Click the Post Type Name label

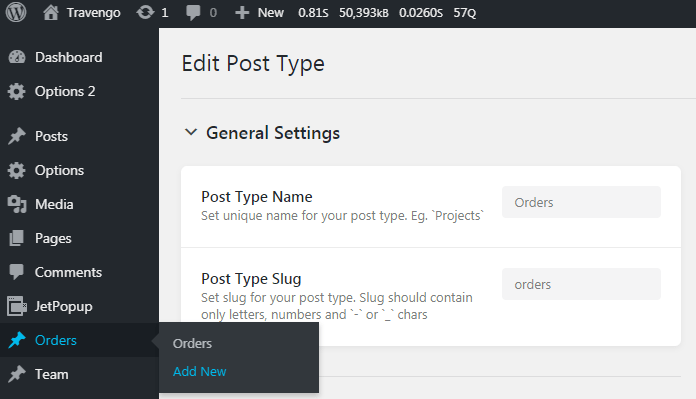coord(257,197)
